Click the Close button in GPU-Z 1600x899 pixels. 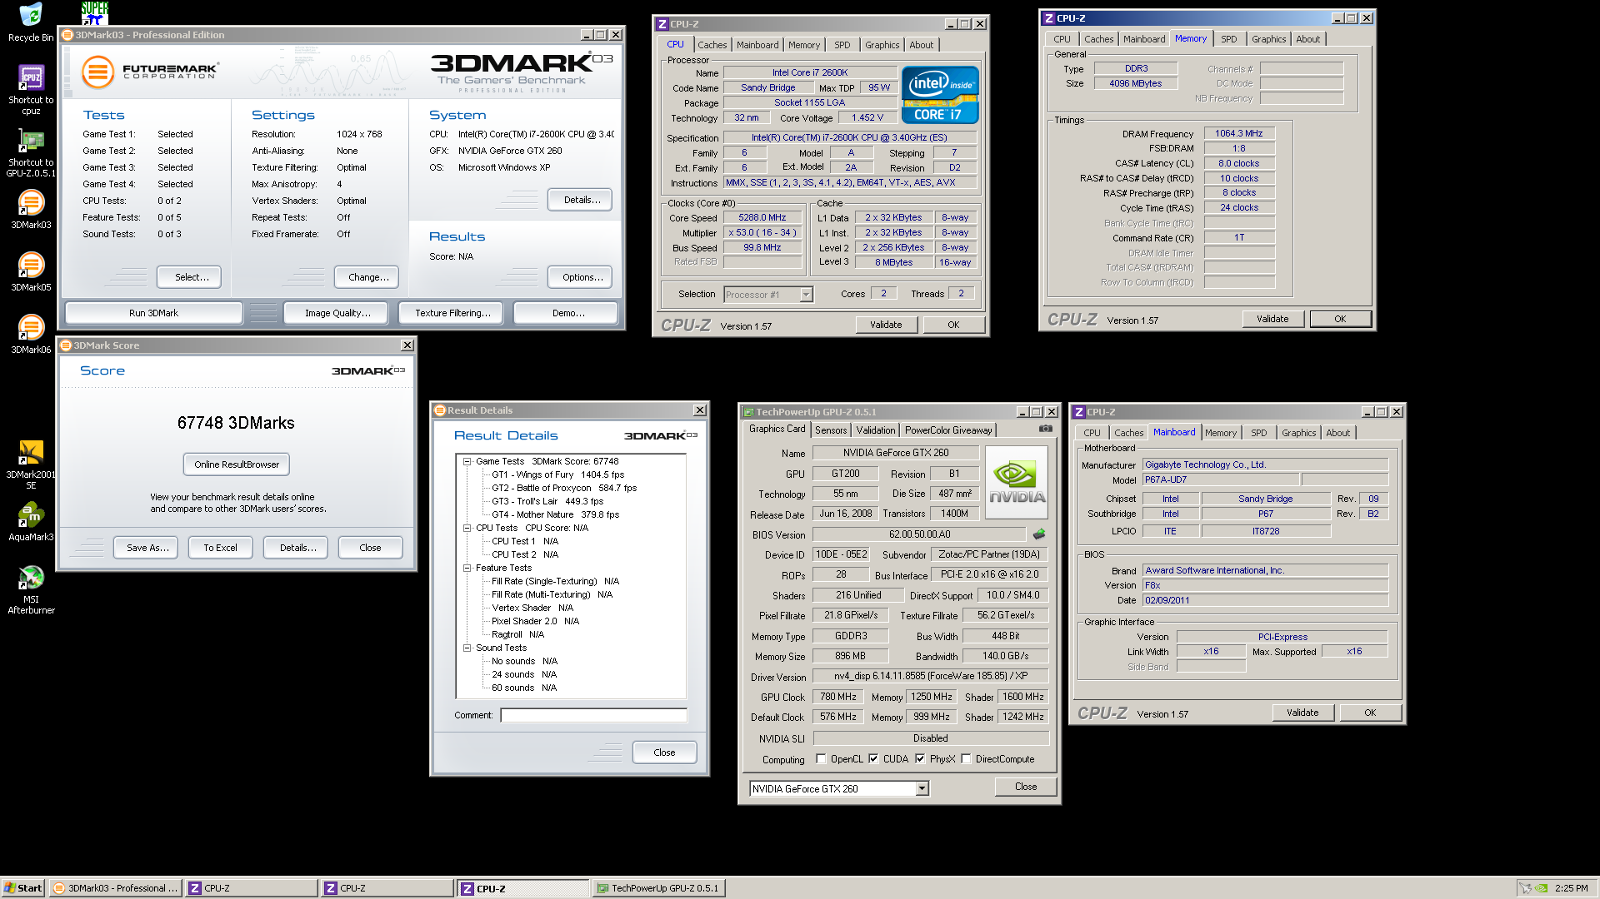tap(1026, 787)
